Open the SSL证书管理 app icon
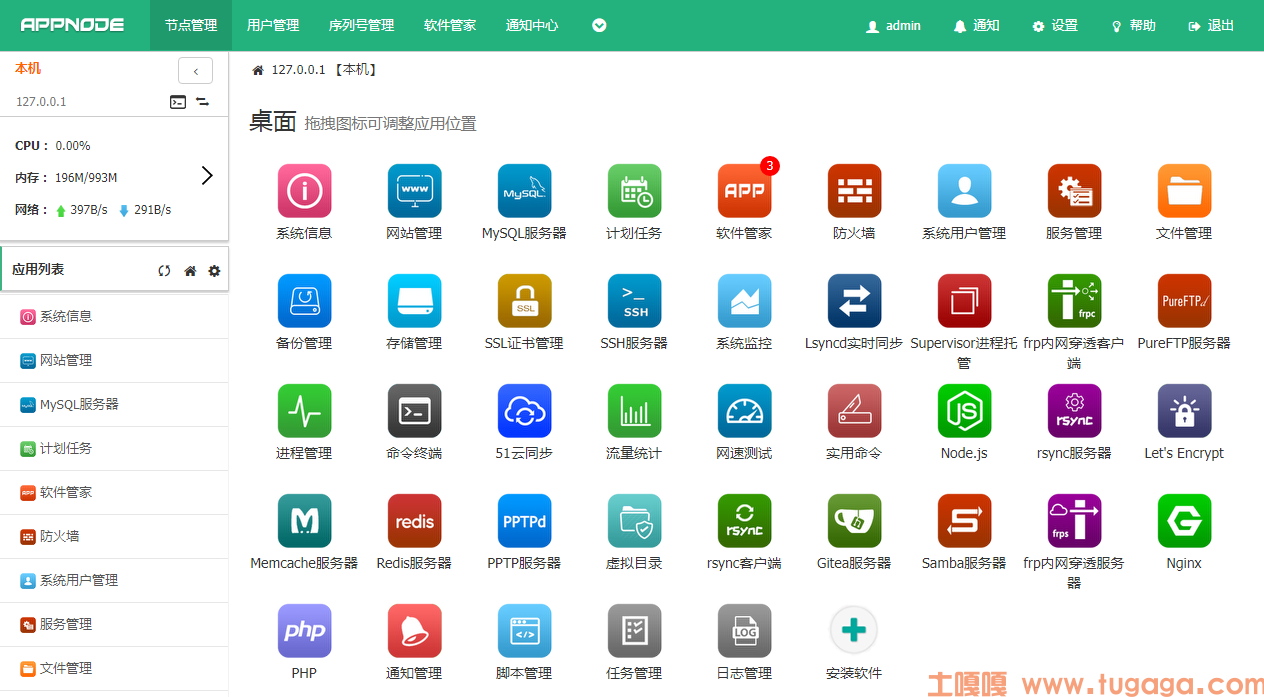Image resolution: width=1264 pixels, height=697 pixels. click(x=524, y=301)
